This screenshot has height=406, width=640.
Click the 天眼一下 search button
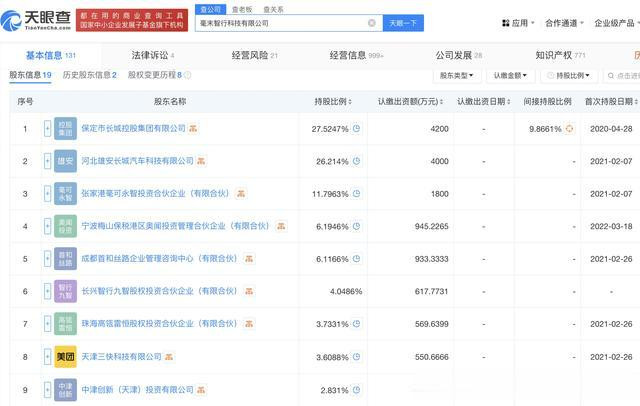[403, 23]
